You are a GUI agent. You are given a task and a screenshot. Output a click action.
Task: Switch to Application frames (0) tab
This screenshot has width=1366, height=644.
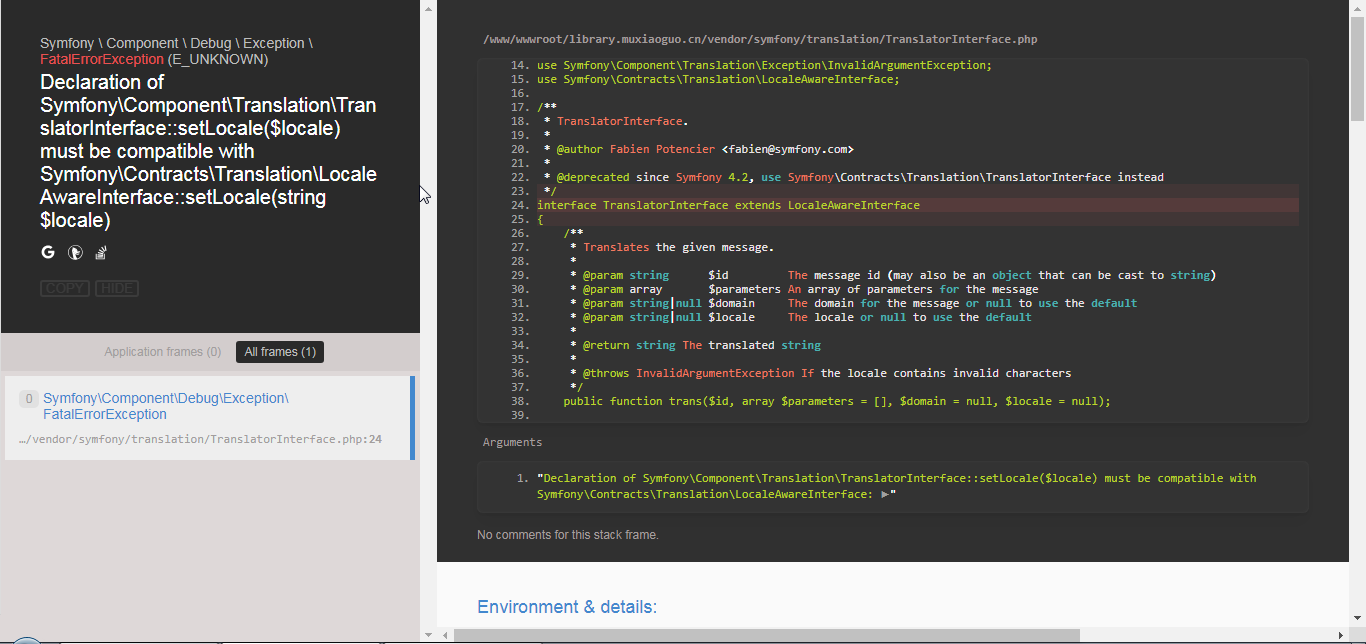pyautogui.click(x=163, y=352)
